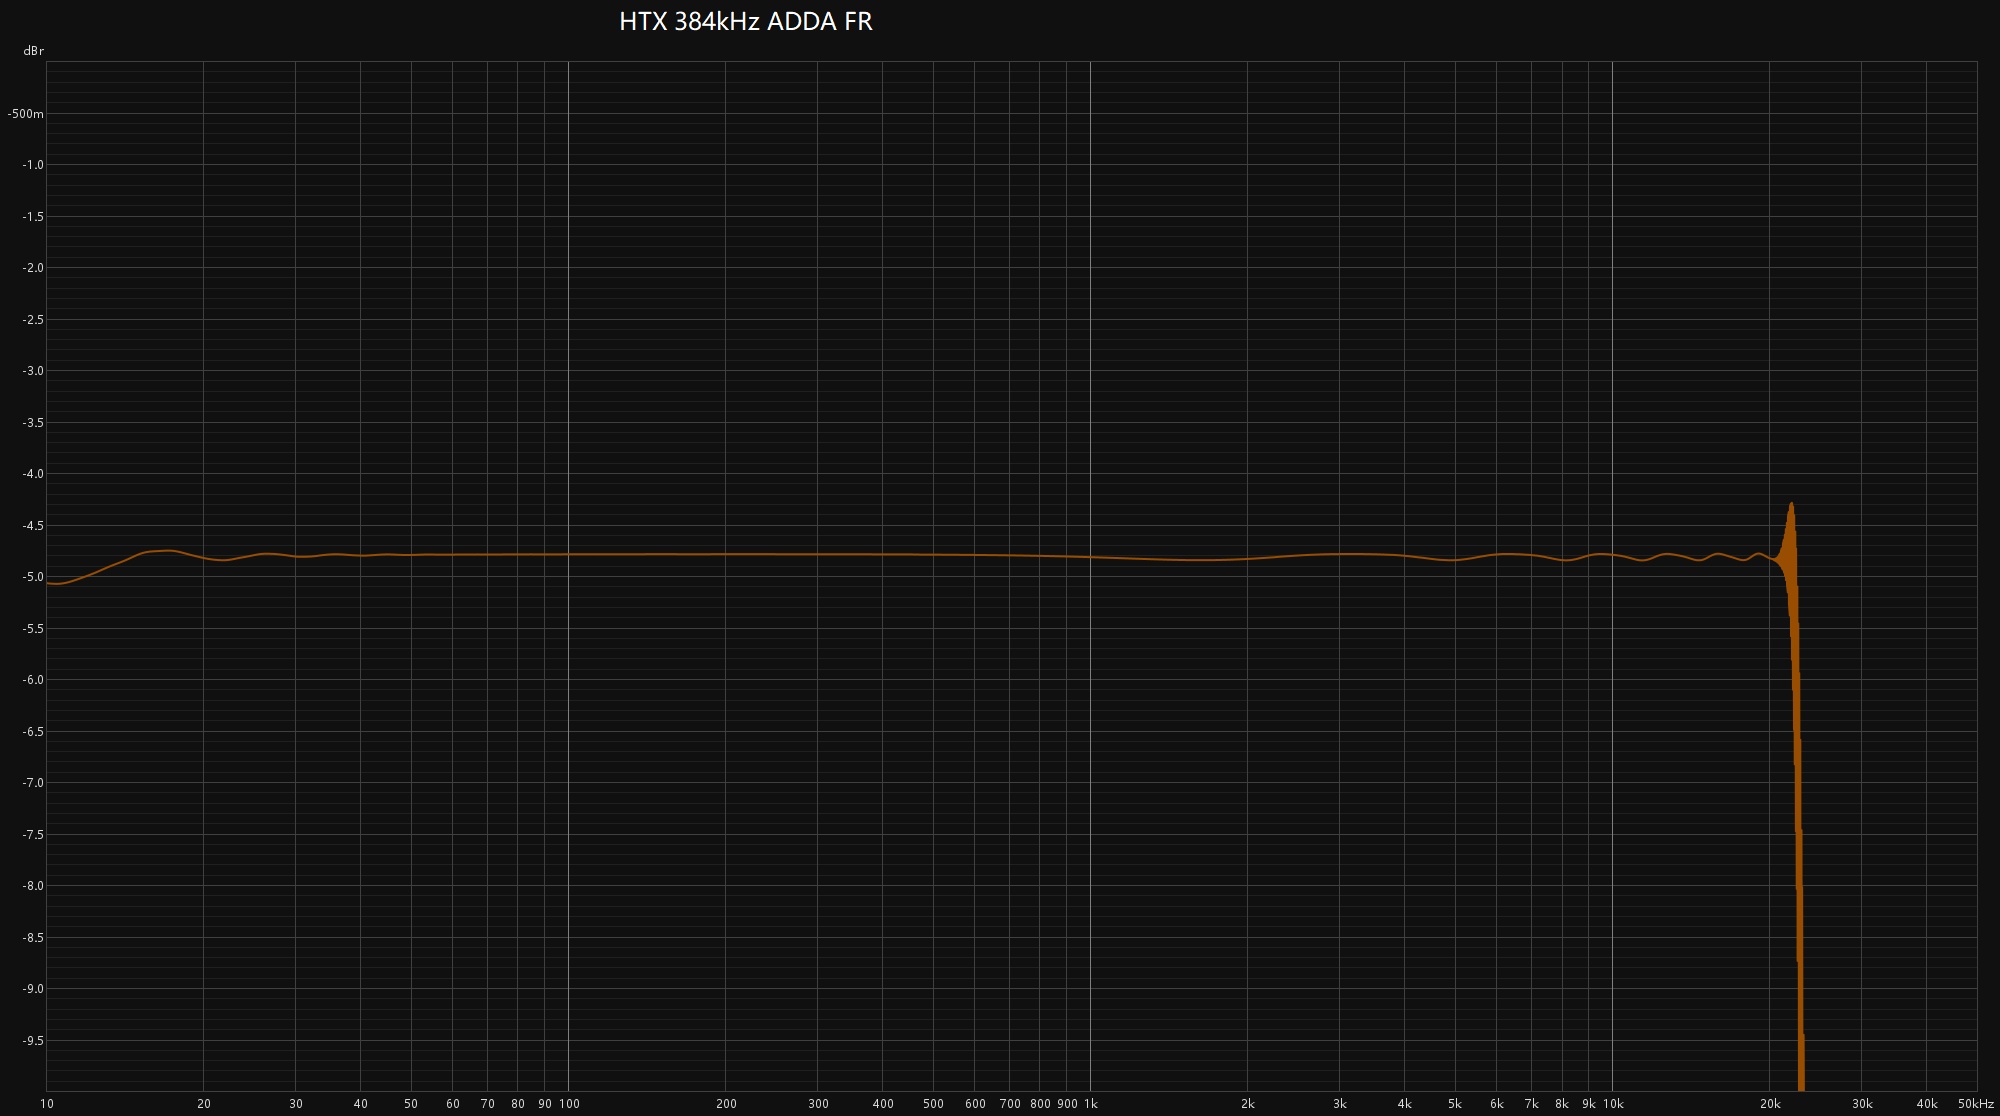The image size is (2000, 1116).
Task: Select the 3k x-axis label
Action: click(1340, 1104)
